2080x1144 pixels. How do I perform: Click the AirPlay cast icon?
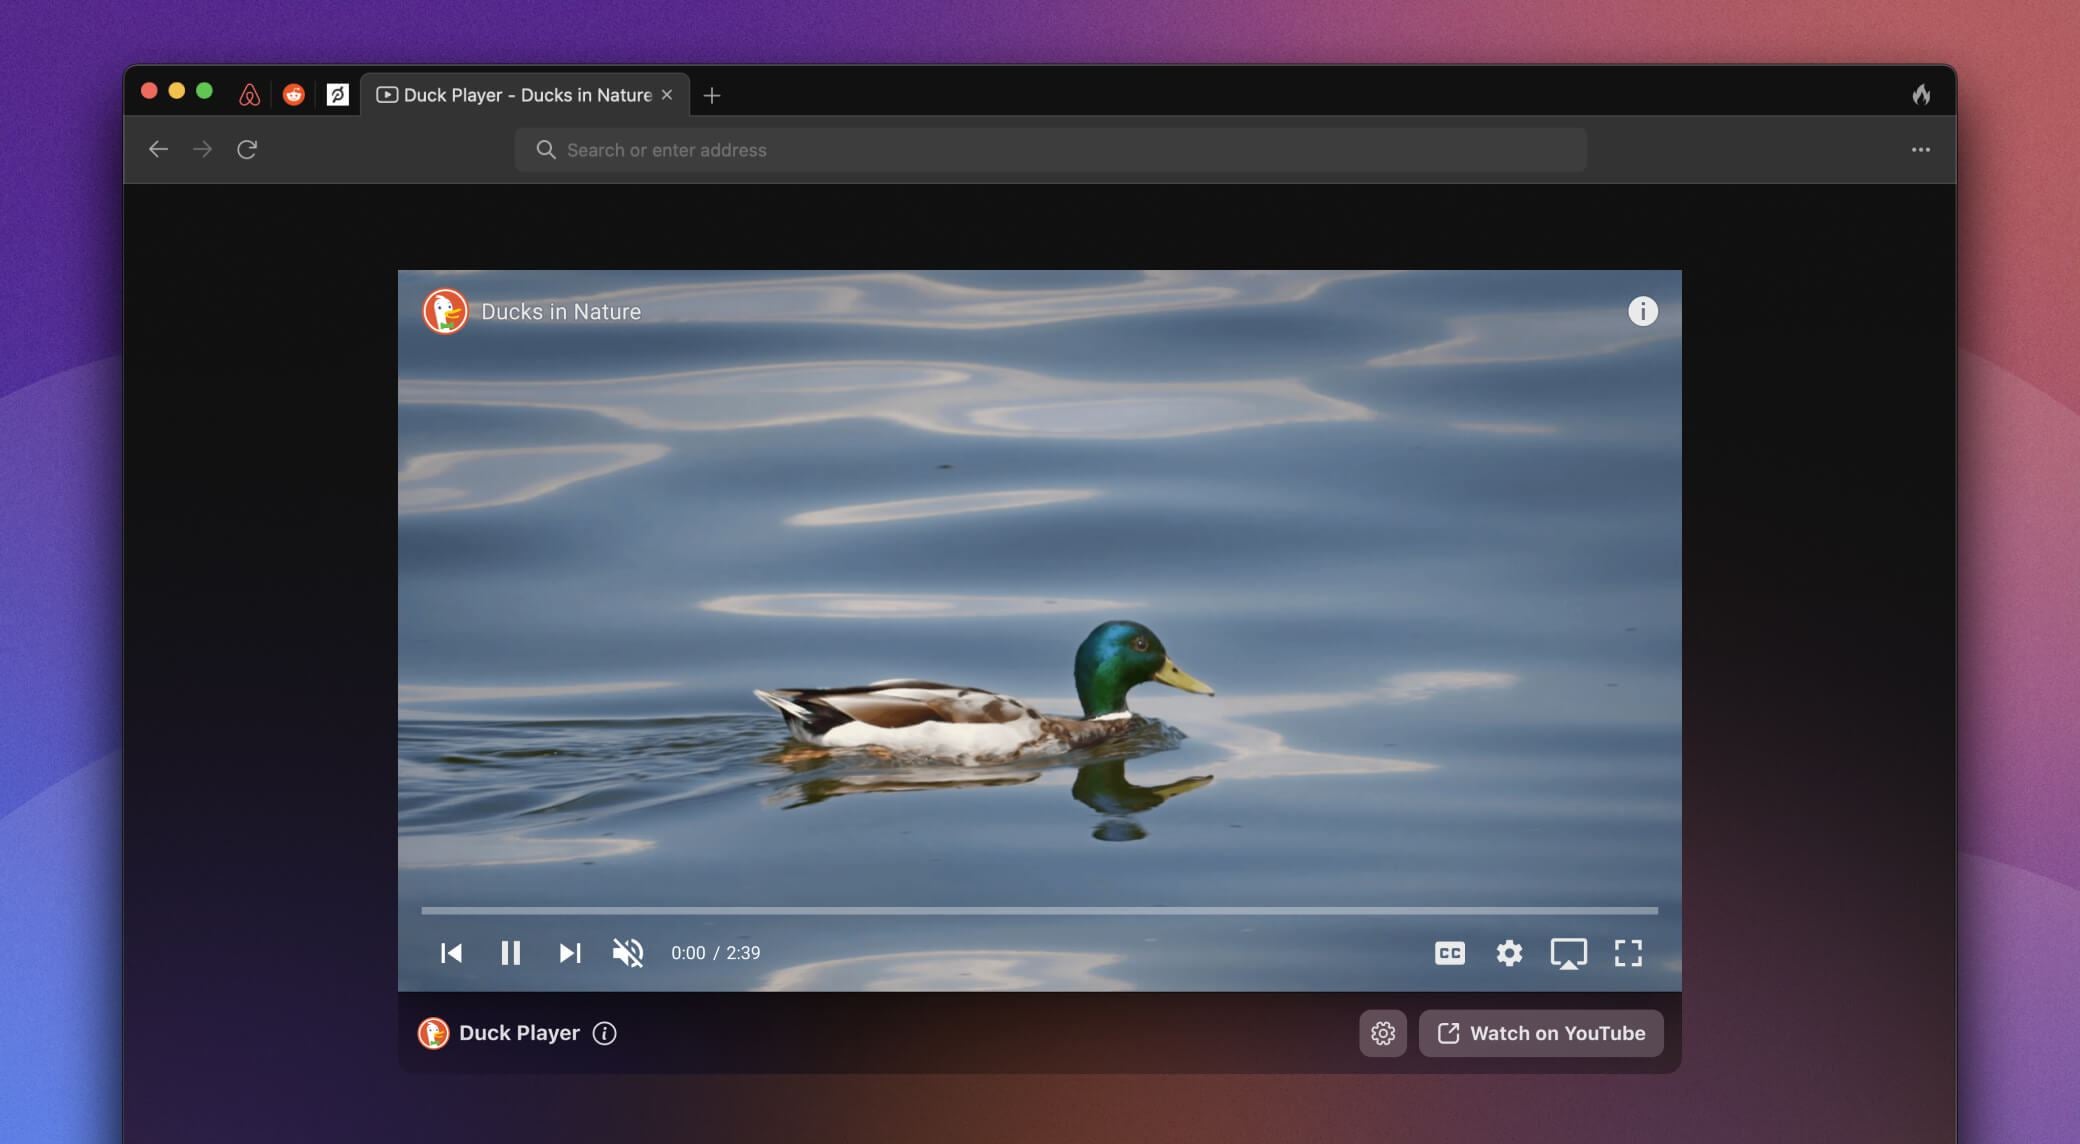click(1567, 951)
